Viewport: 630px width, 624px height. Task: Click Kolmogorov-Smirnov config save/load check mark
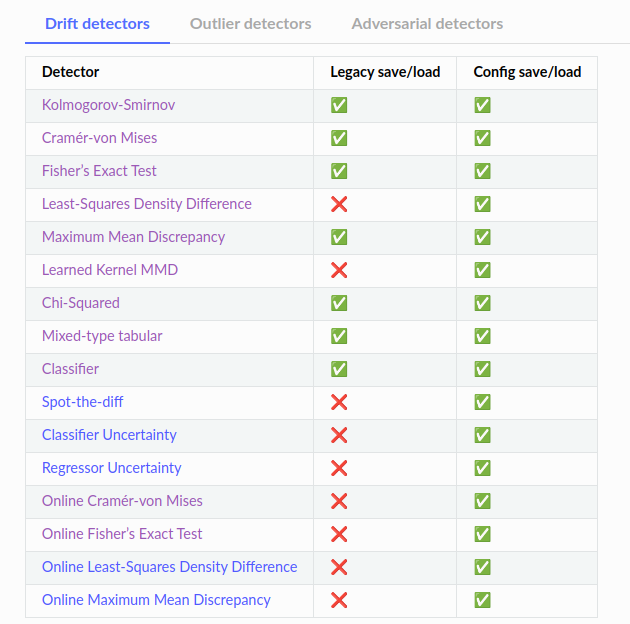[483, 105]
